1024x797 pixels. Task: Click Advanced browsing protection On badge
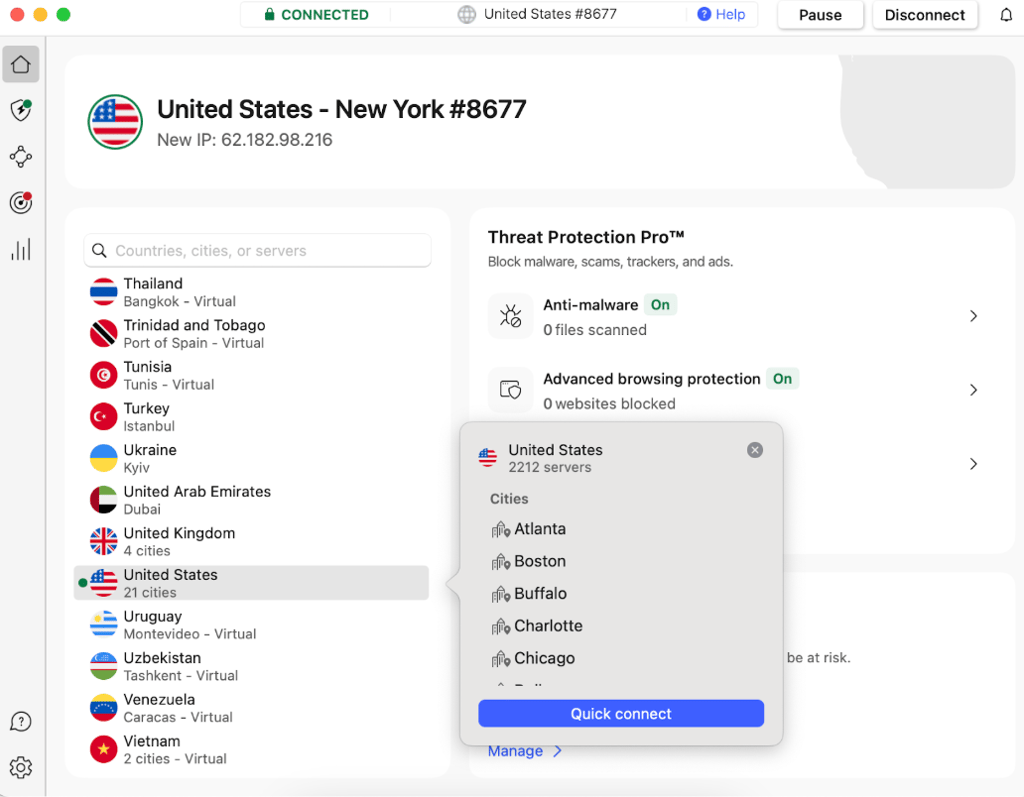(782, 379)
